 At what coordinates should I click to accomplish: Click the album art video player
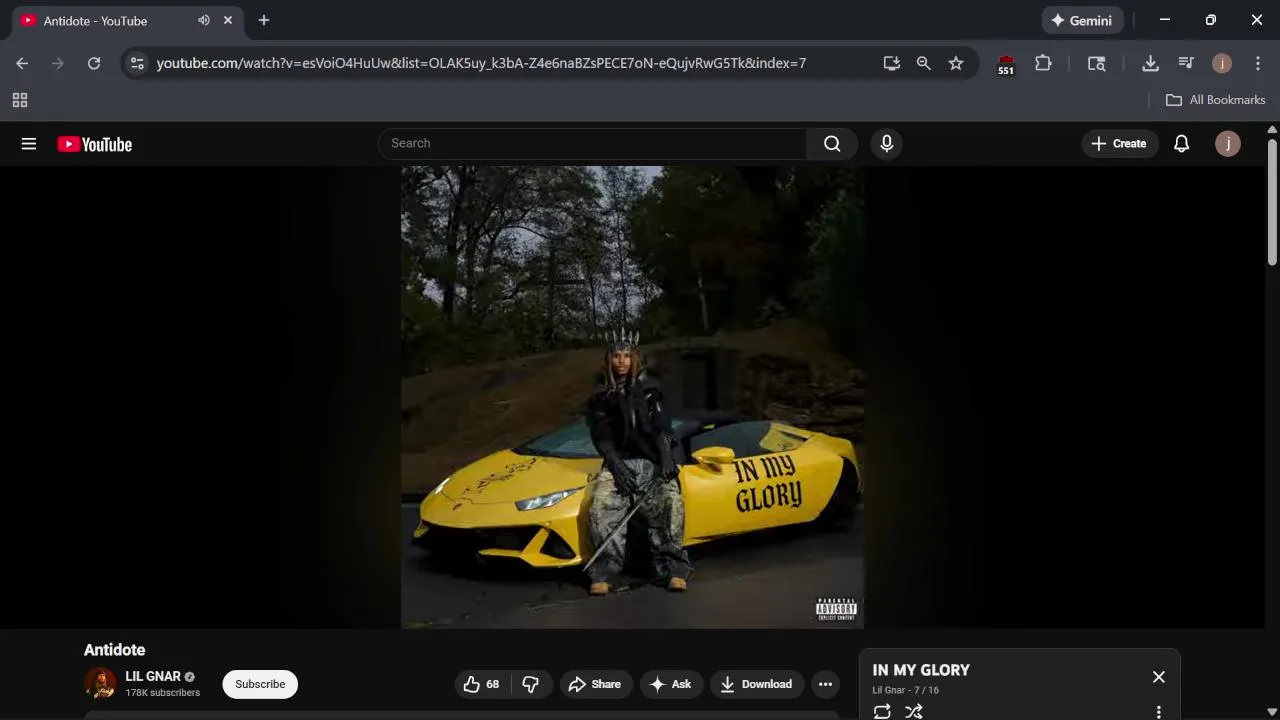(x=632, y=397)
